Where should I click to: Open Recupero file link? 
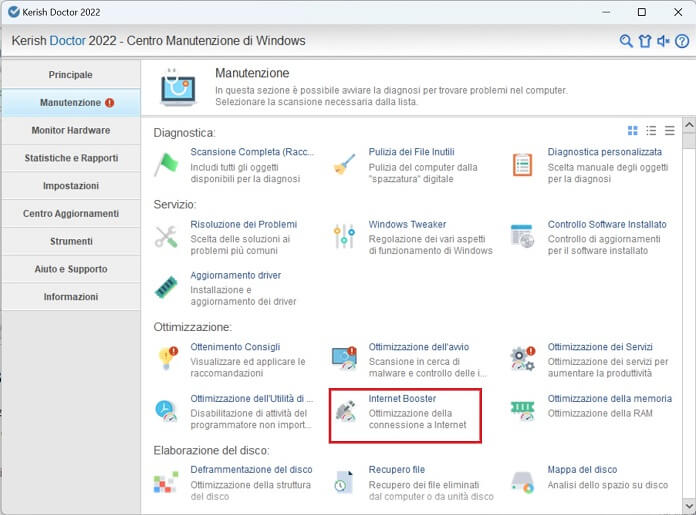tap(396, 470)
